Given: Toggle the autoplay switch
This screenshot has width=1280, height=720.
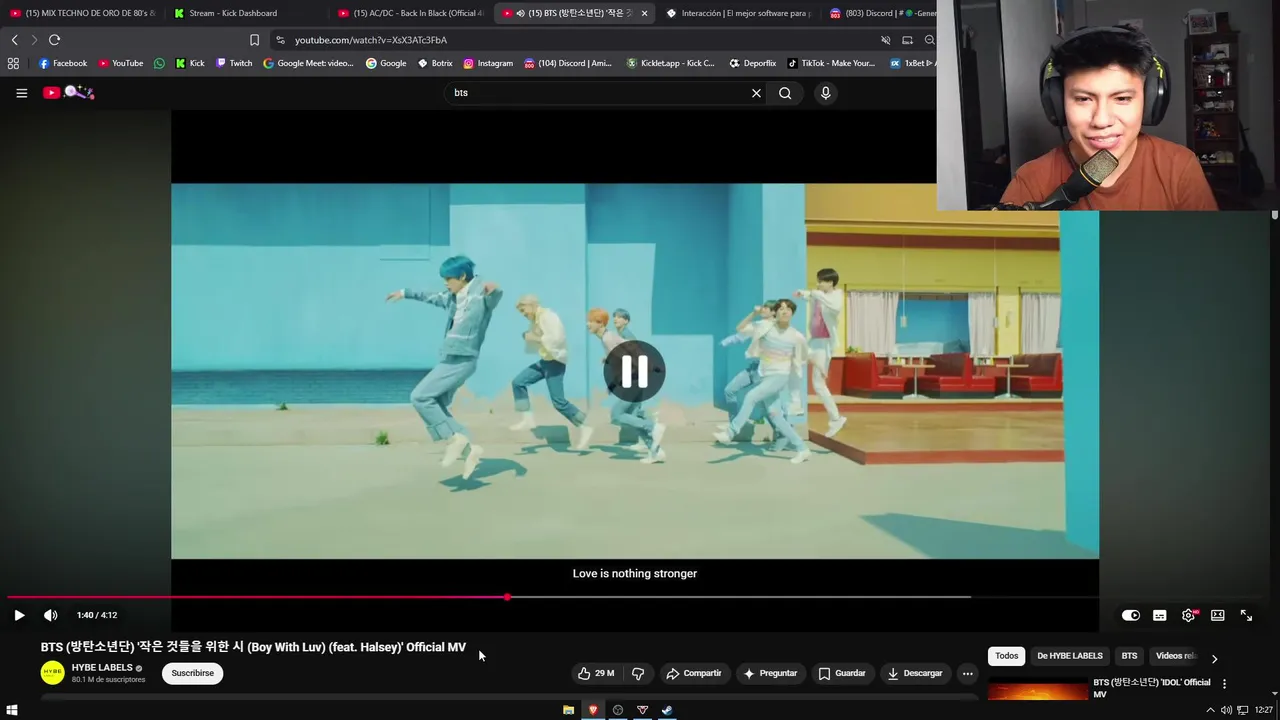Looking at the screenshot, I should 1130,615.
